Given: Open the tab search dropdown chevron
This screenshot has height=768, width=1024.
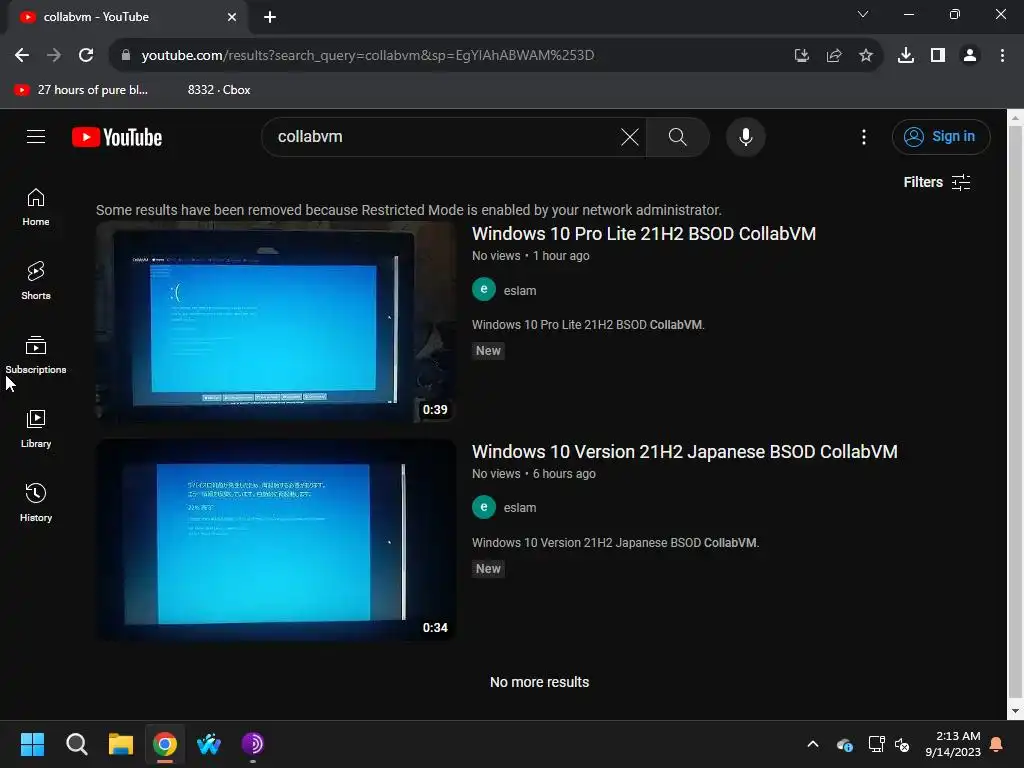Looking at the screenshot, I should (862, 14).
